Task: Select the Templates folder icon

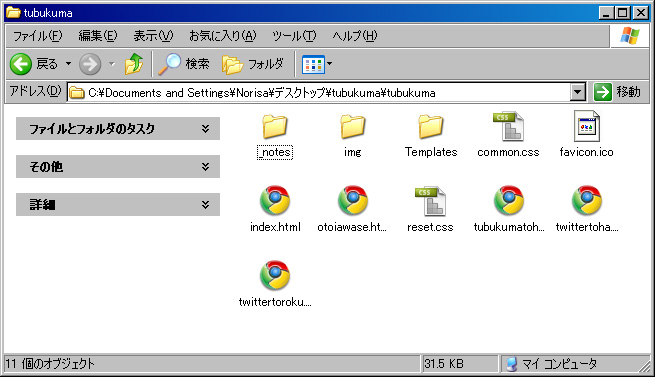Action: [x=431, y=127]
